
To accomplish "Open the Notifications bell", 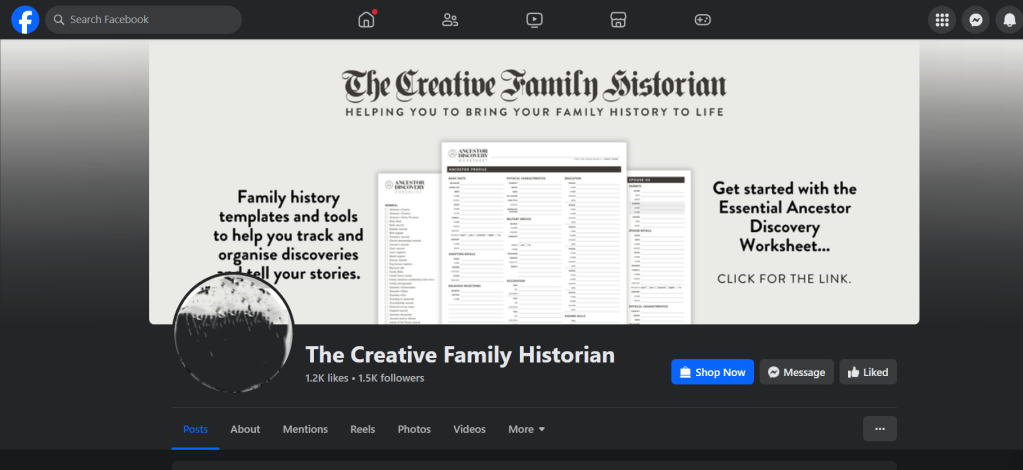I will [1009, 20].
